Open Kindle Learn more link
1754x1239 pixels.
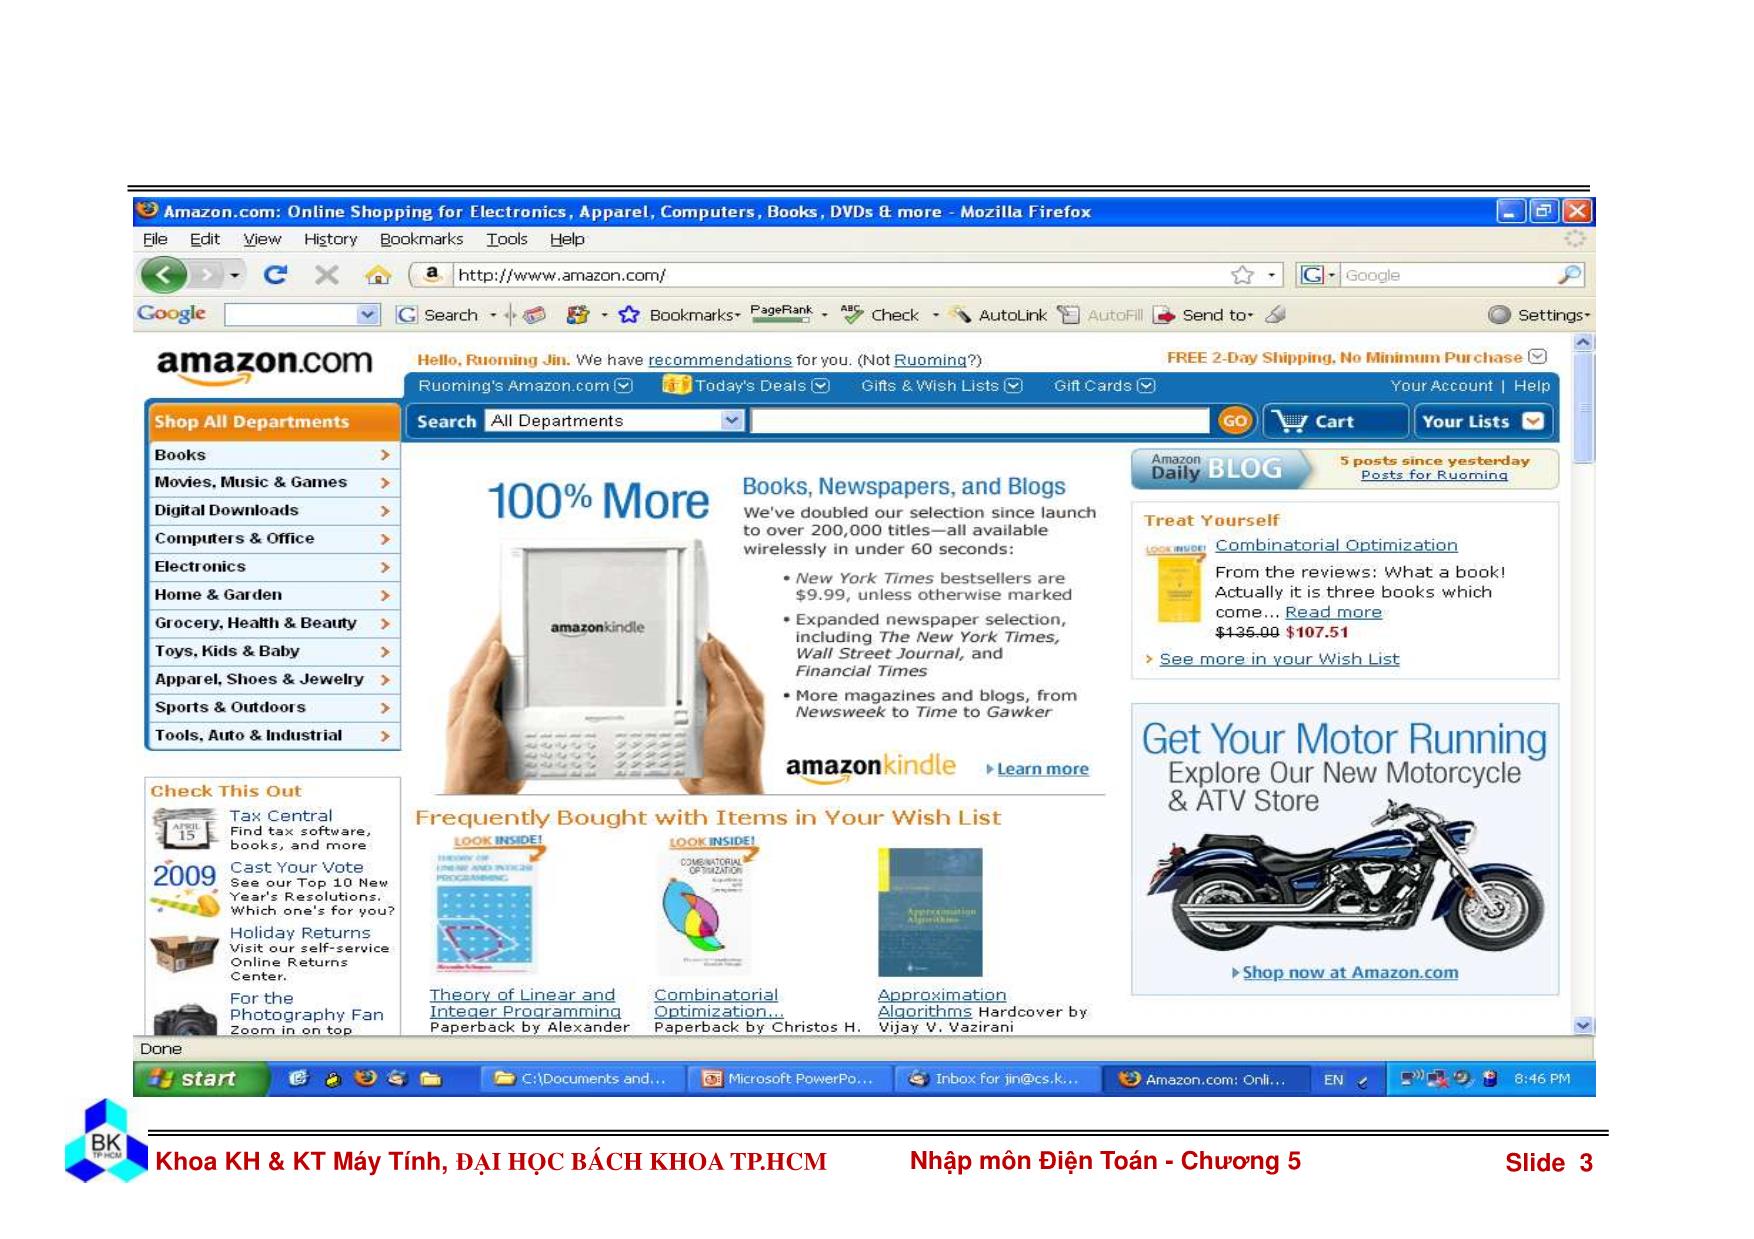coord(1042,769)
